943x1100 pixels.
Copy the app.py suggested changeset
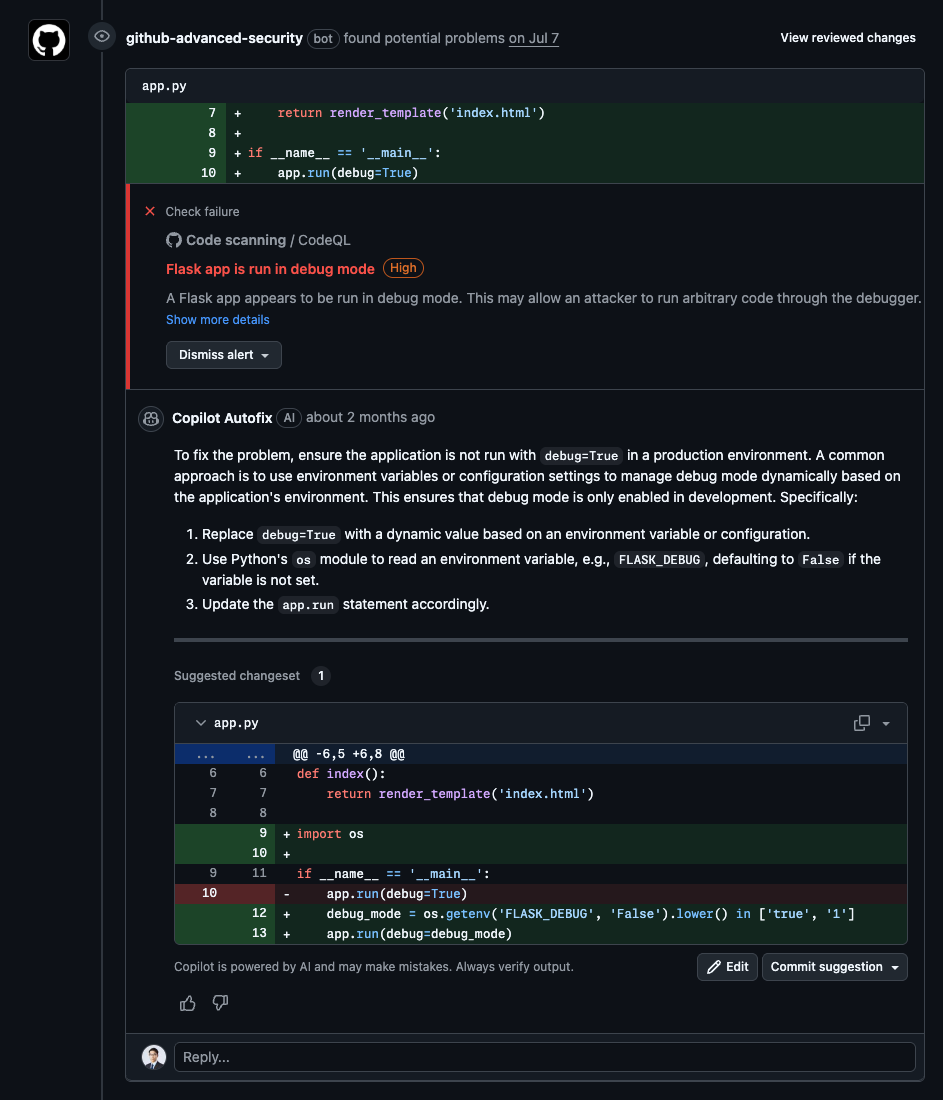click(862, 723)
